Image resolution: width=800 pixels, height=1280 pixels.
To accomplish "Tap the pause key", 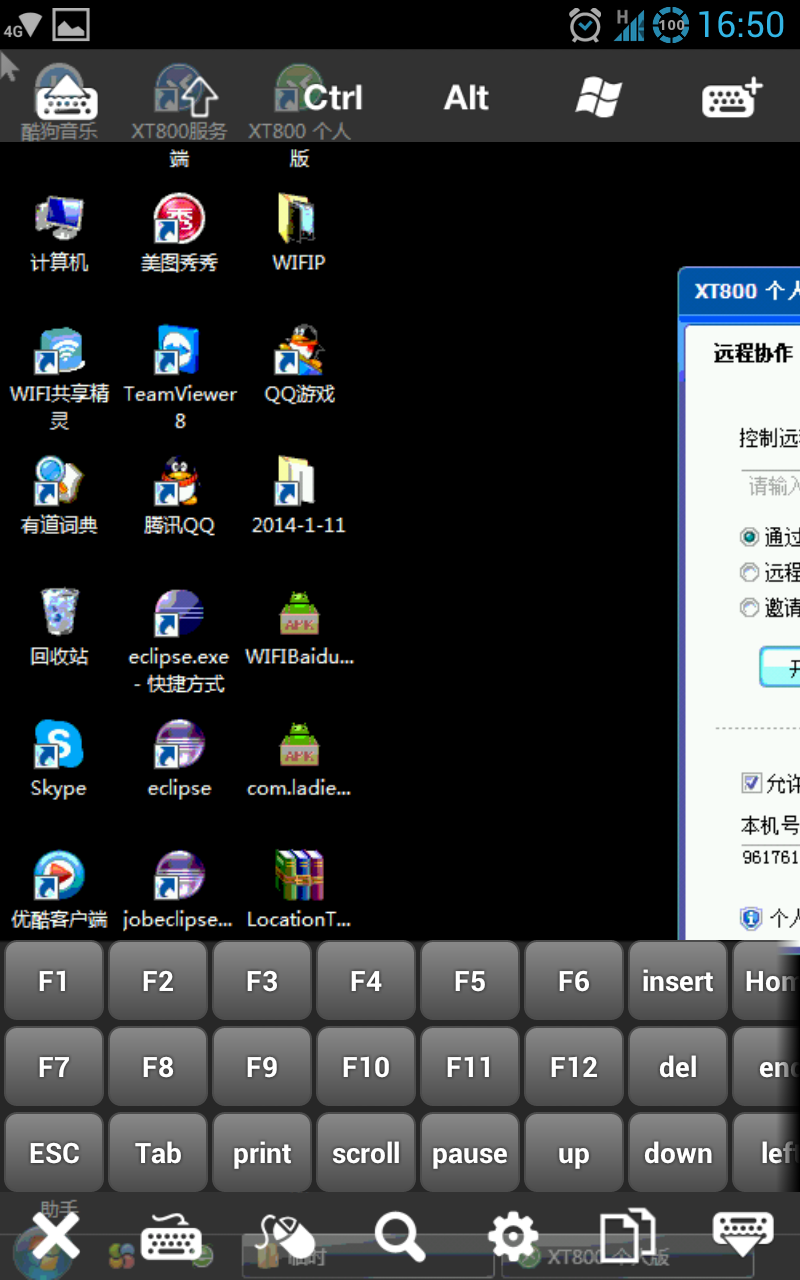I will (x=470, y=1153).
